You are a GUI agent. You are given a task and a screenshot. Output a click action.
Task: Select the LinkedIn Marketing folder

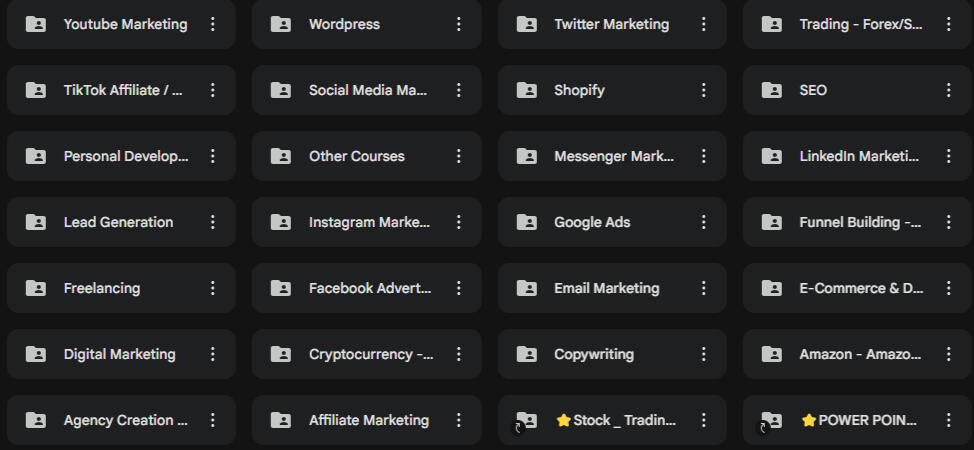tap(858, 156)
